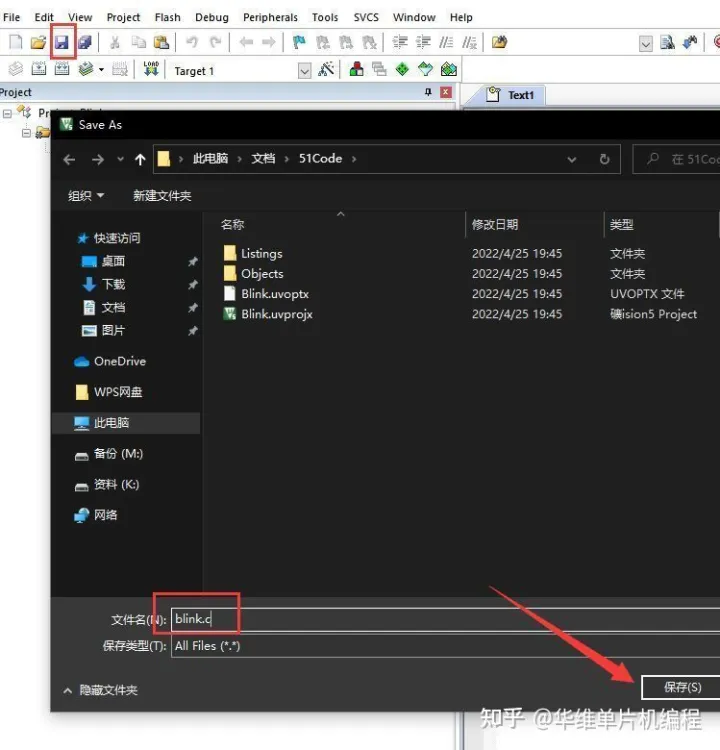Collapse the Project root tree node
Screen dimensions: 720x750
[8, 114]
